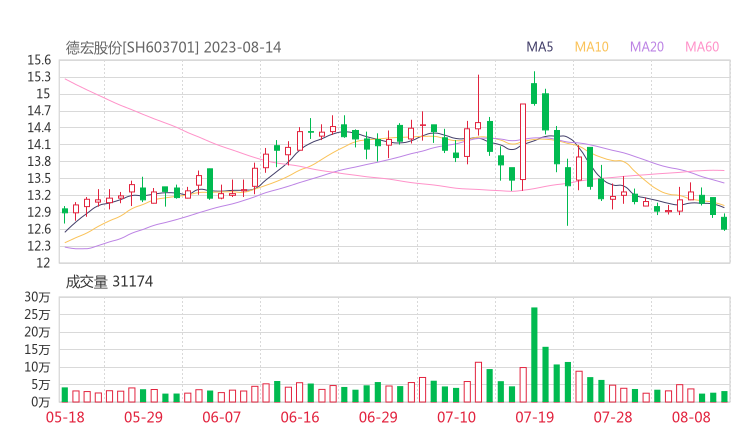Click the chart title 德宏股份[SH603701] 2023-08-14
This screenshot has height=440, width=740.
pos(173,48)
